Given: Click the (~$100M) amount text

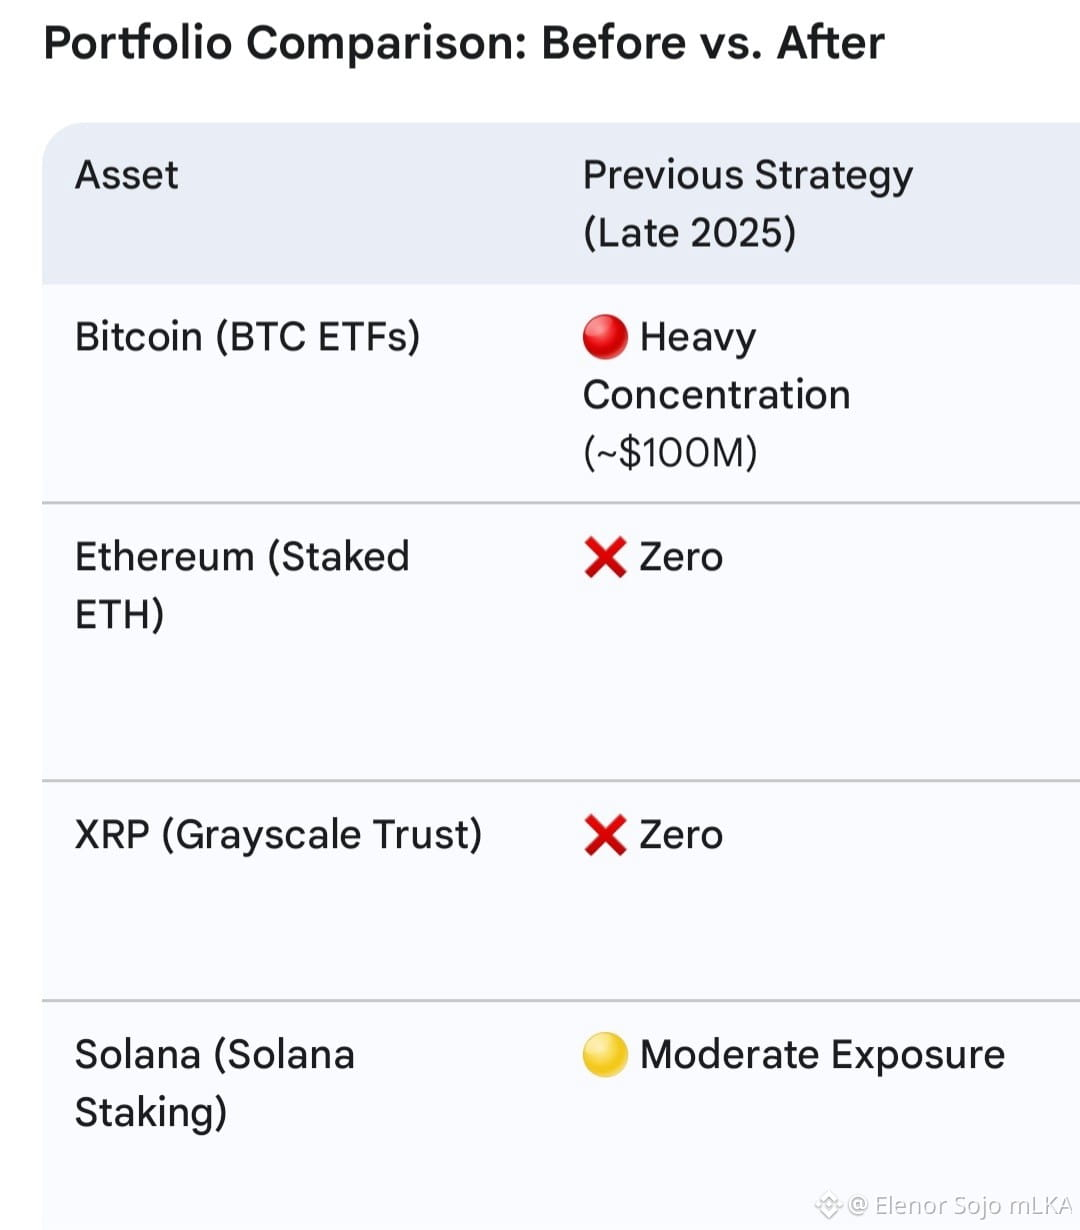Looking at the screenshot, I should [670, 452].
